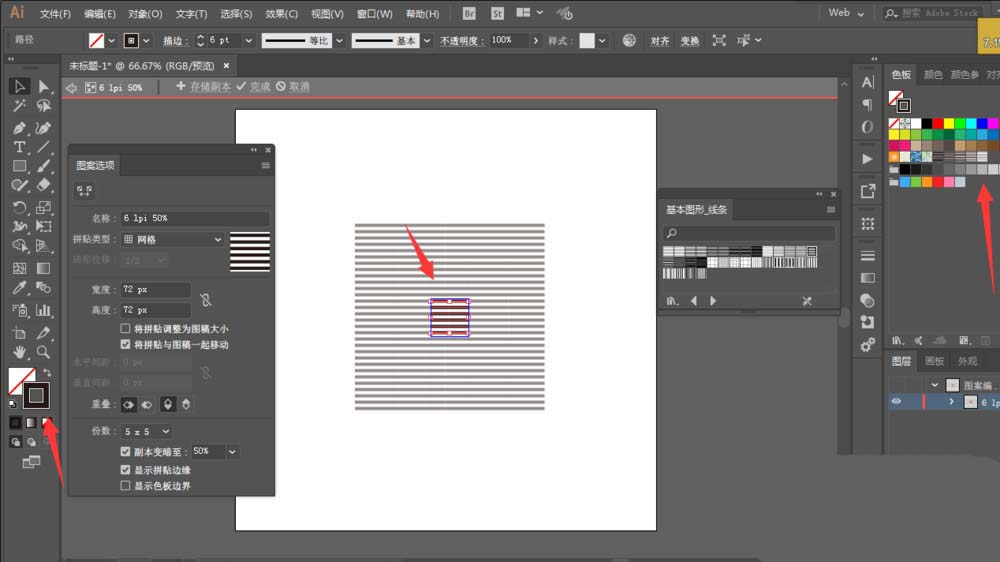Open the 窗口(W) menu
This screenshot has height=562, width=1000.
tap(374, 13)
